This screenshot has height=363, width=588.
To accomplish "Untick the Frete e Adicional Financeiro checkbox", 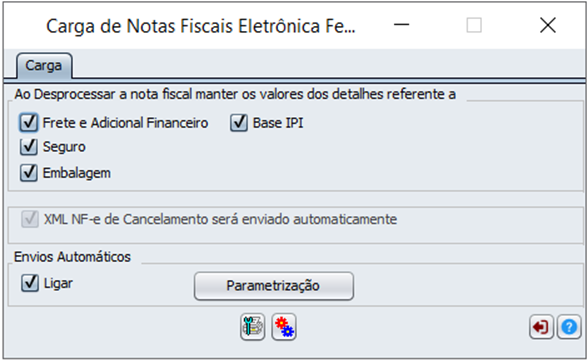I will [29, 123].
